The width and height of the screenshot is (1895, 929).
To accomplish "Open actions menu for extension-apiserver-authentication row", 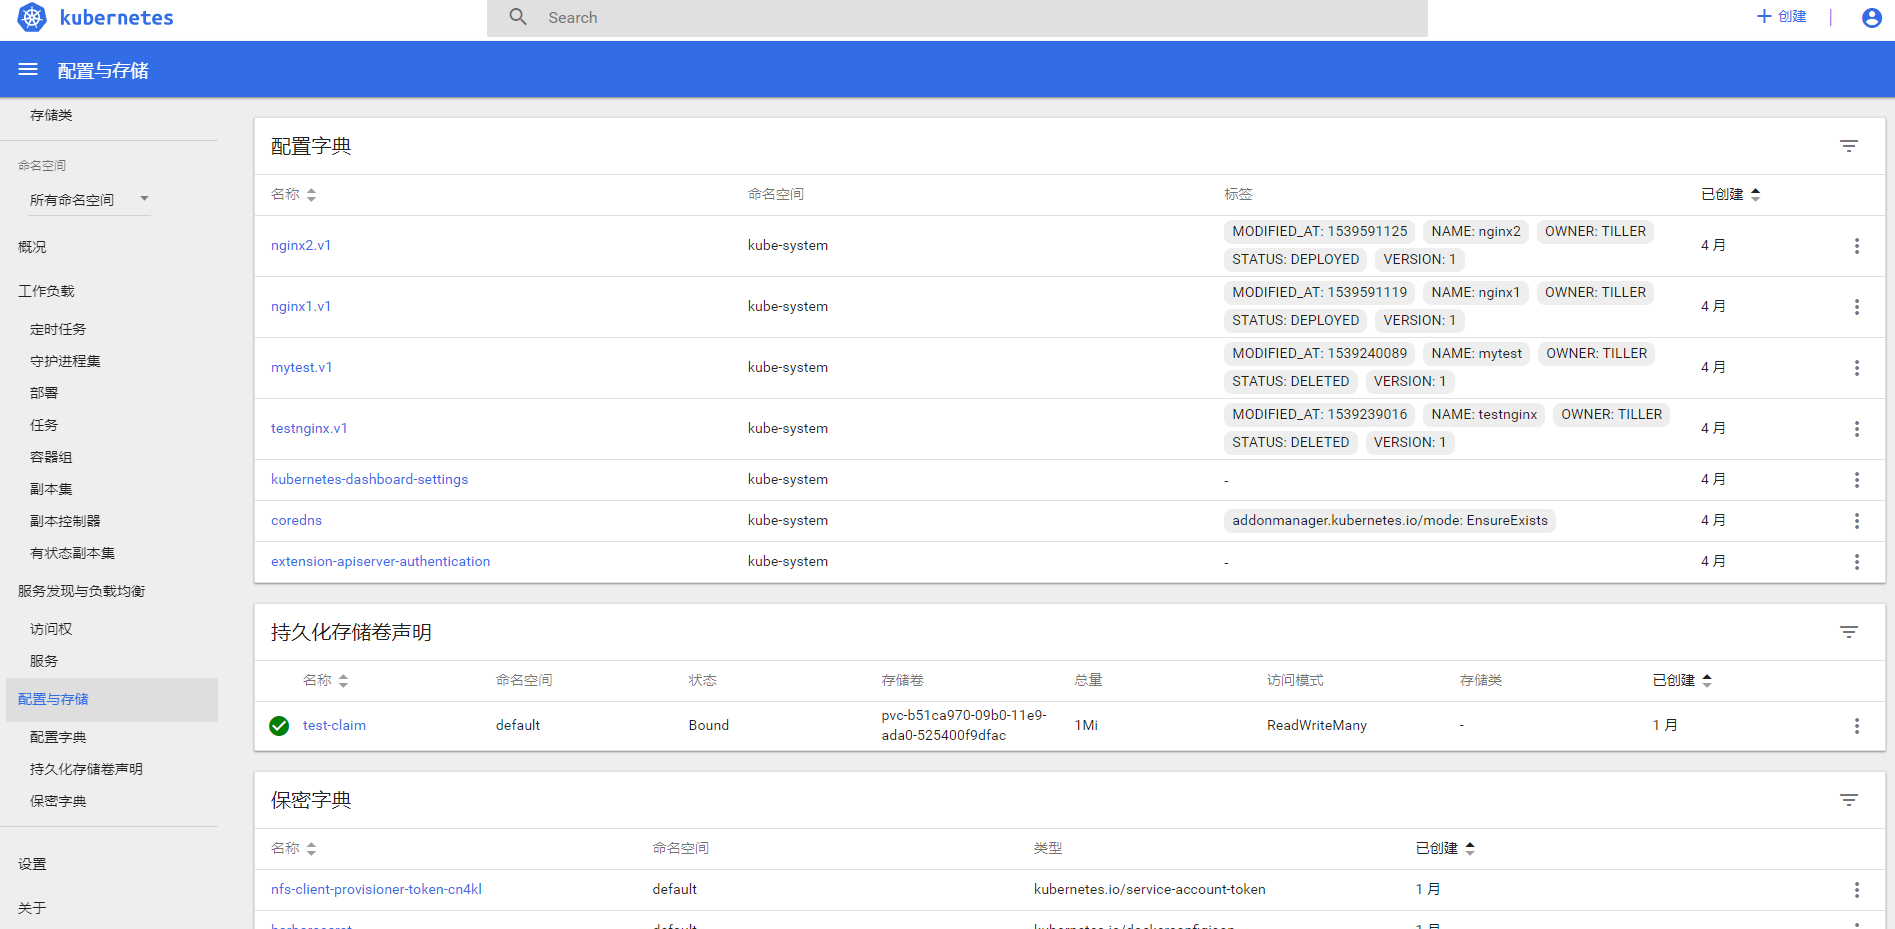I will click(x=1857, y=562).
